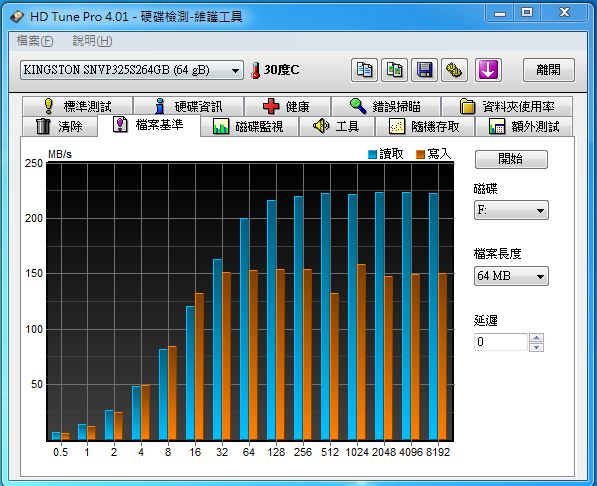Switch to the 標準測試 tab
The image size is (597, 486).
[78, 106]
